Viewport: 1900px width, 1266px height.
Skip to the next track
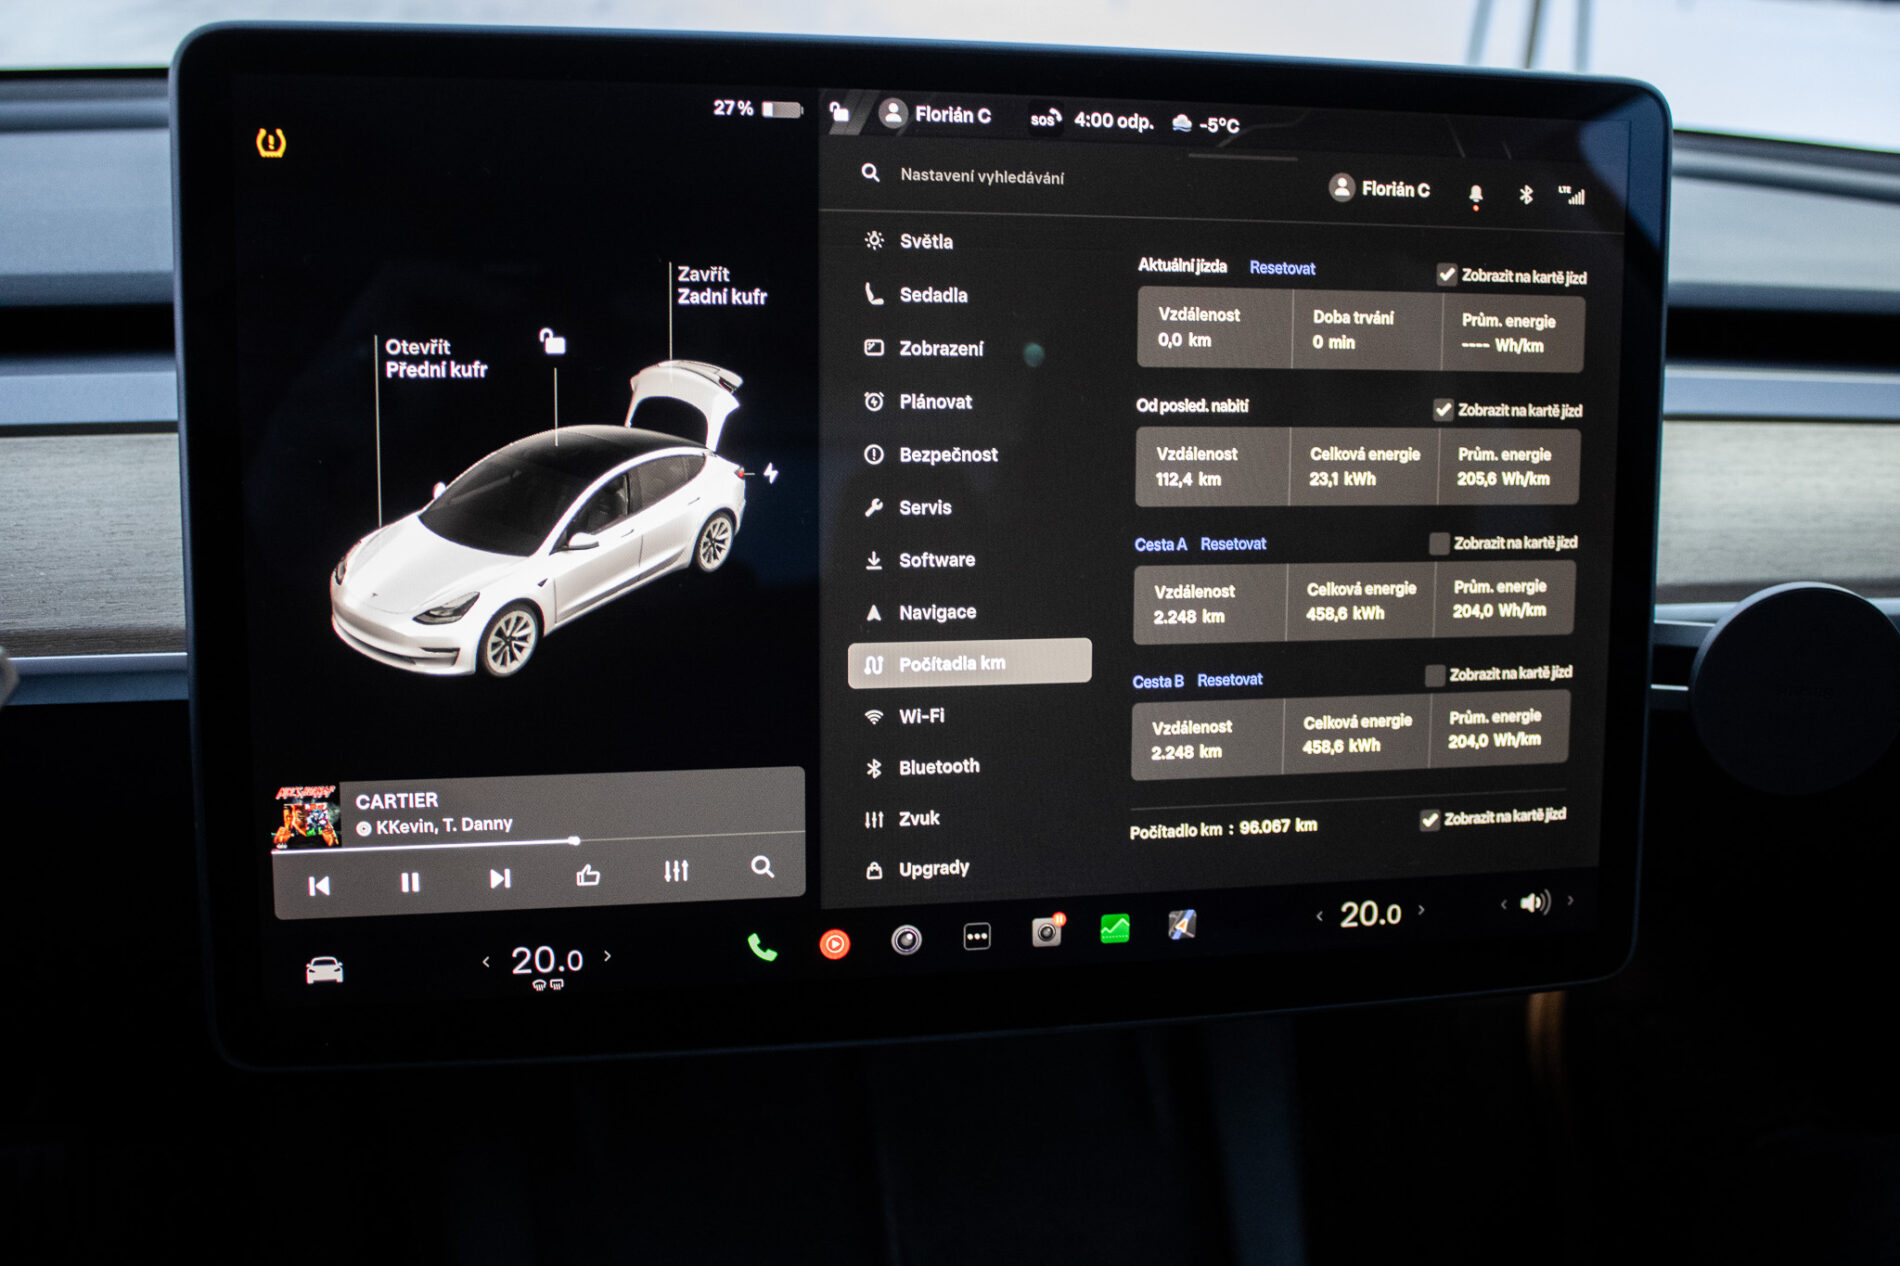pos(499,879)
